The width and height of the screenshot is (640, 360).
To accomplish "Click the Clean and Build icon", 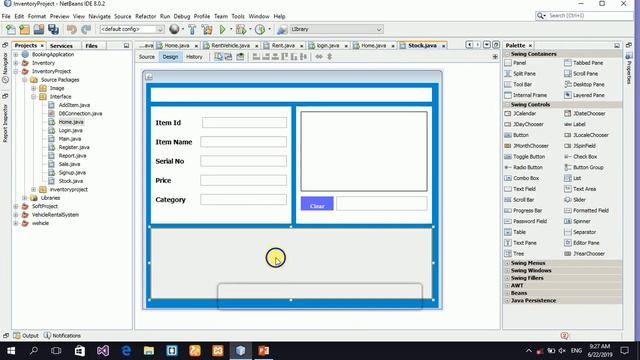I will [x=207, y=29].
